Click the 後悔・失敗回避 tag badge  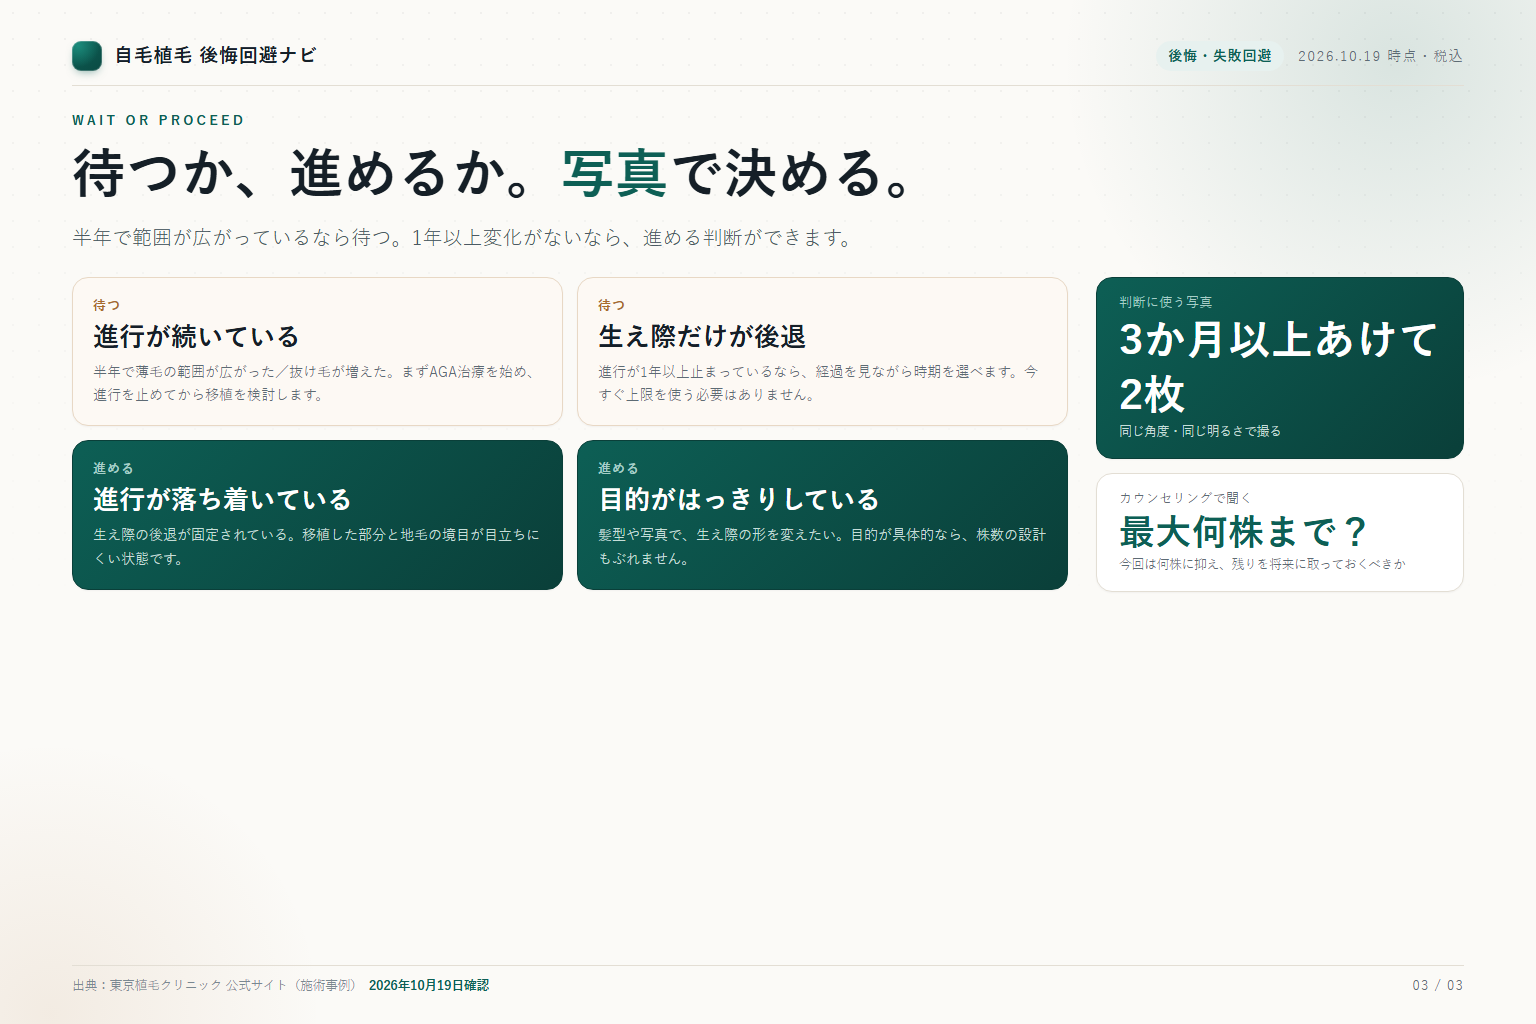[x=1220, y=56]
